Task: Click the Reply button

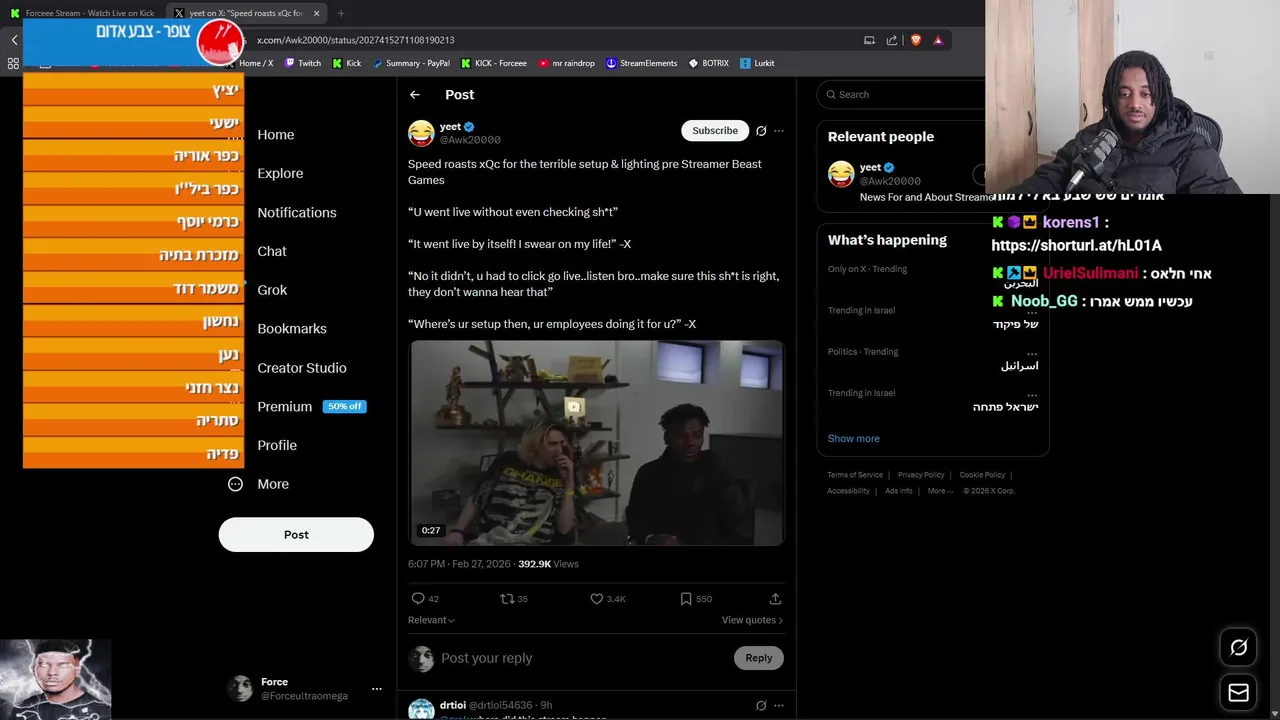Action: pyautogui.click(x=759, y=657)
